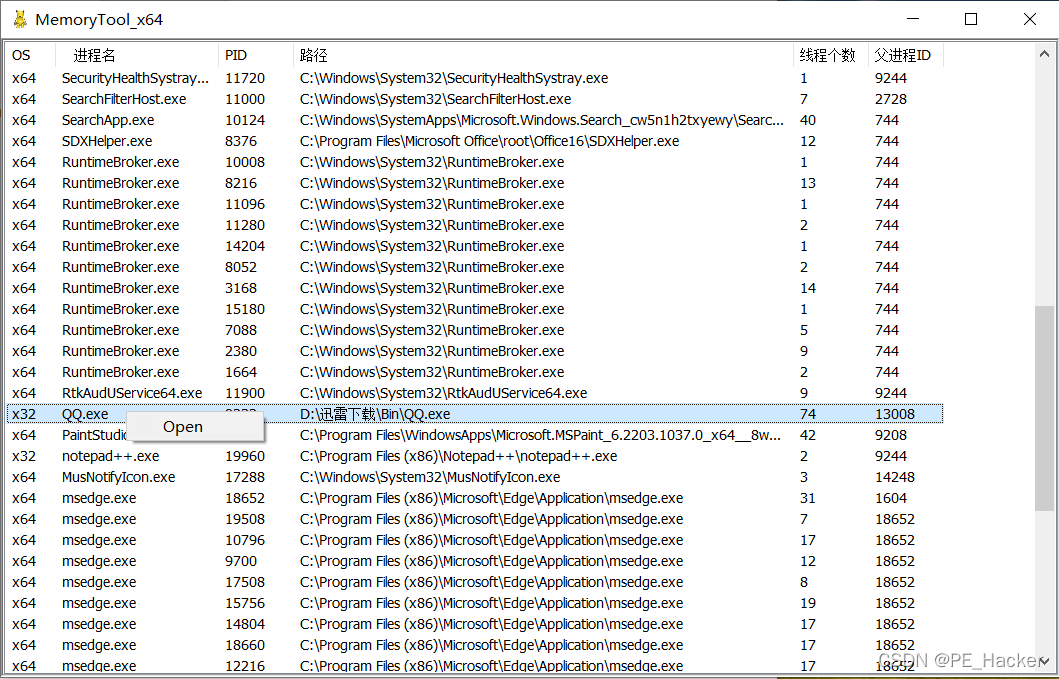Select RuntimeBroker.exe with PID 8052
1059x679 pixels.
[x=475, y=266]
